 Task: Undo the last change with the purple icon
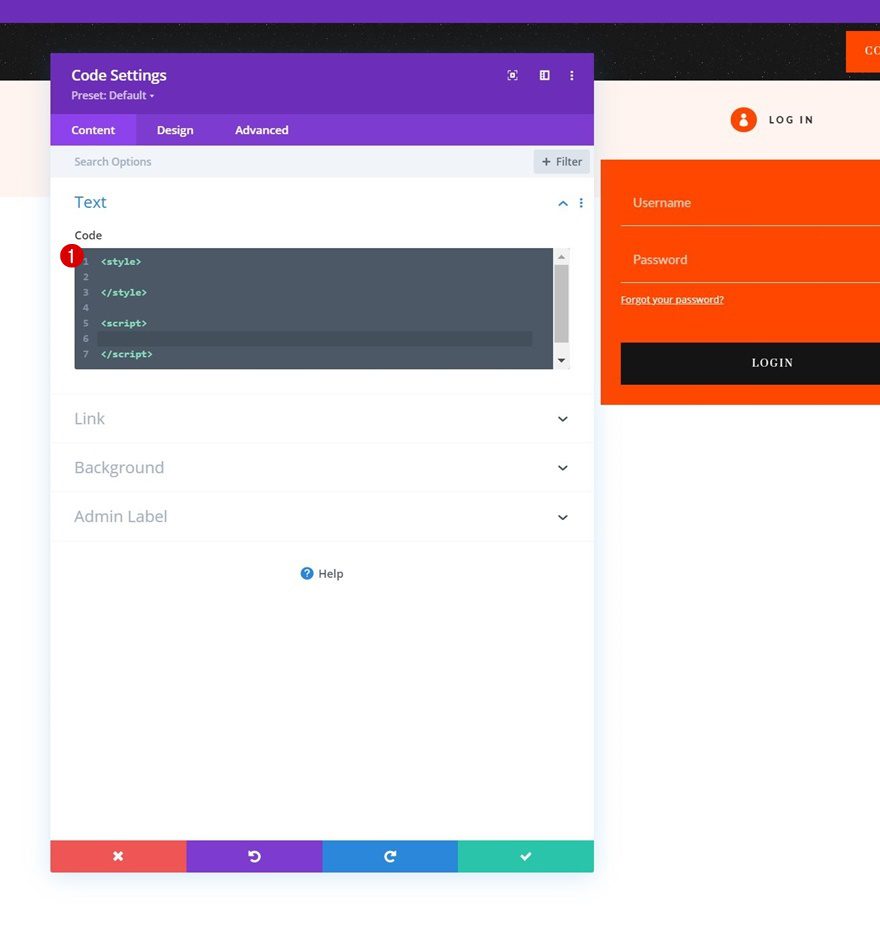(254, 856)
